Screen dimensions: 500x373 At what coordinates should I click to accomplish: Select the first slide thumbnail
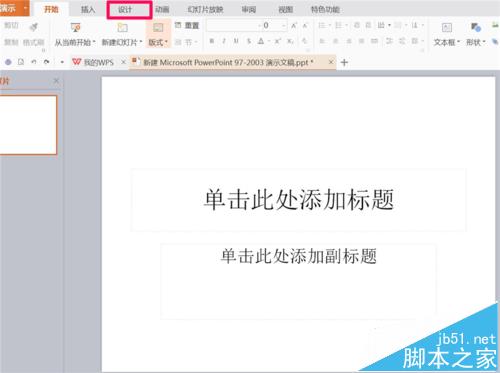tap(28, 125)
